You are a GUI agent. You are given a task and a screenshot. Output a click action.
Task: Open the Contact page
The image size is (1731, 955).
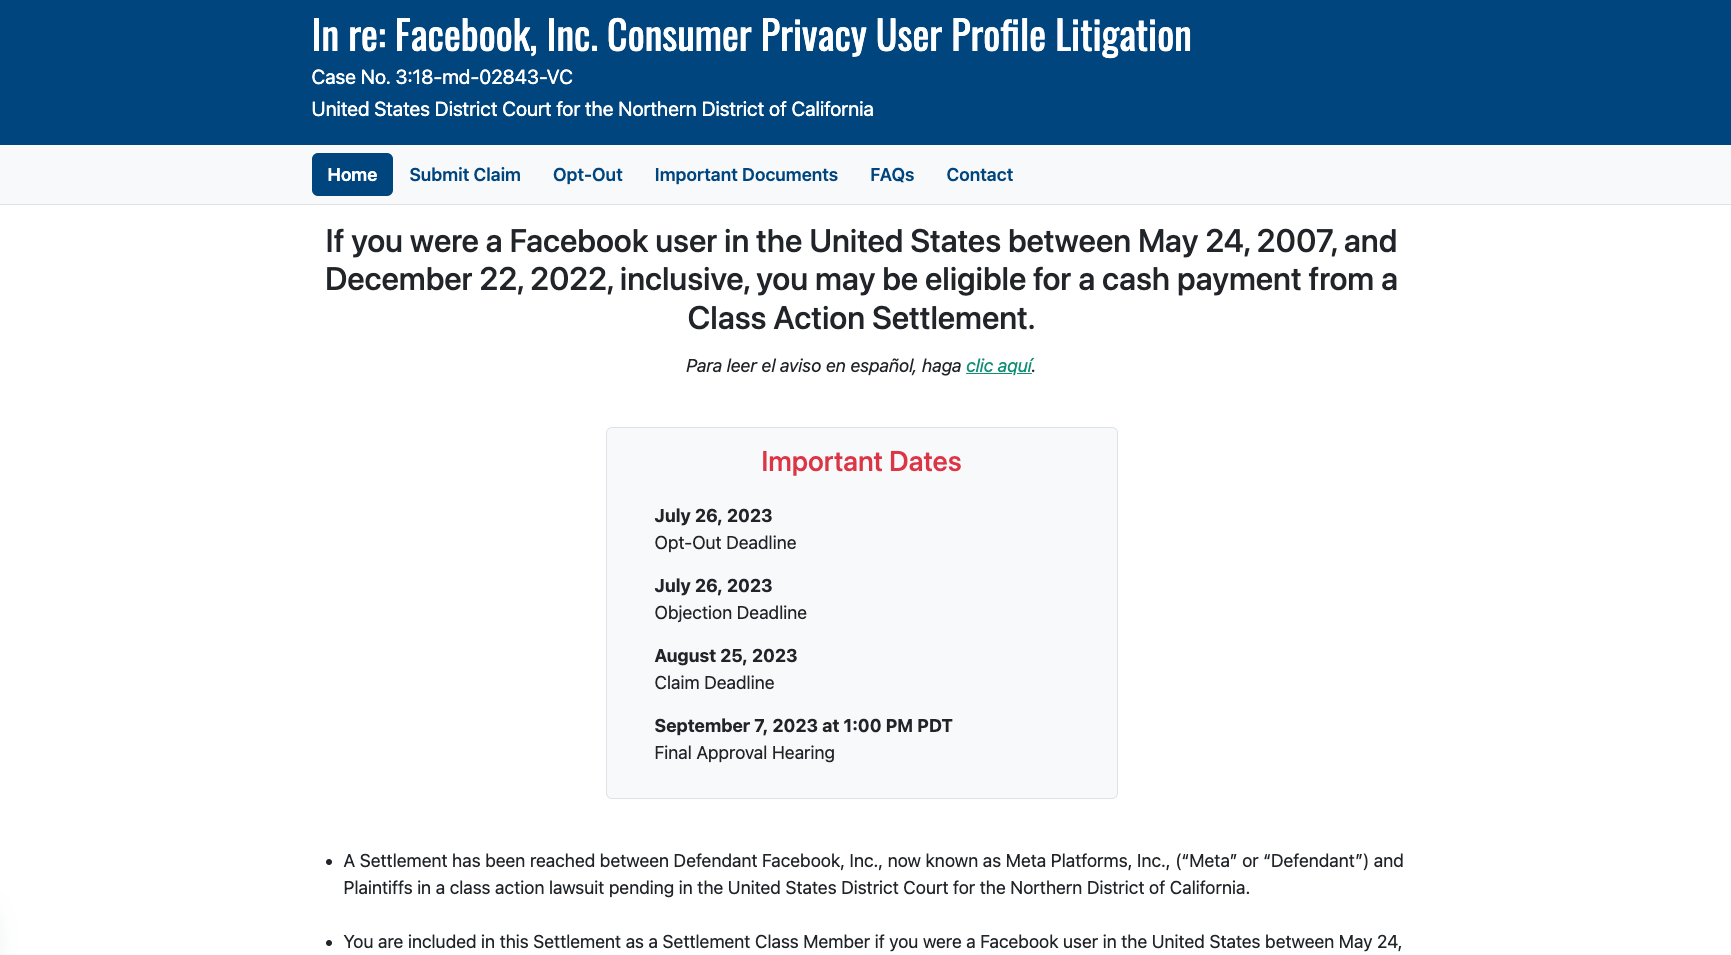[x=980, y=175]
